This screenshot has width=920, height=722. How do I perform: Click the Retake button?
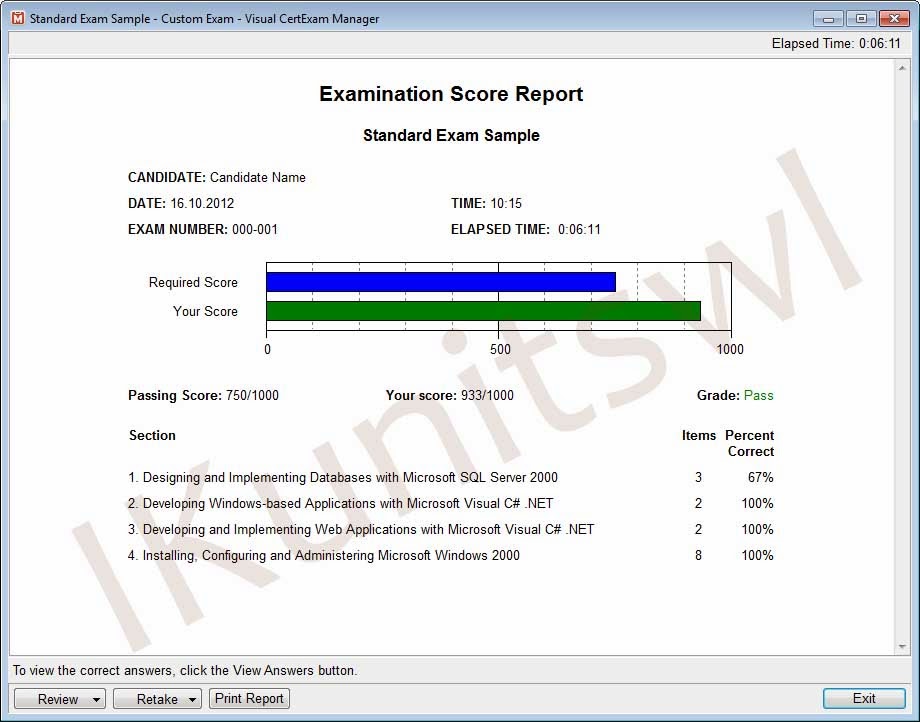click(152, 698)
